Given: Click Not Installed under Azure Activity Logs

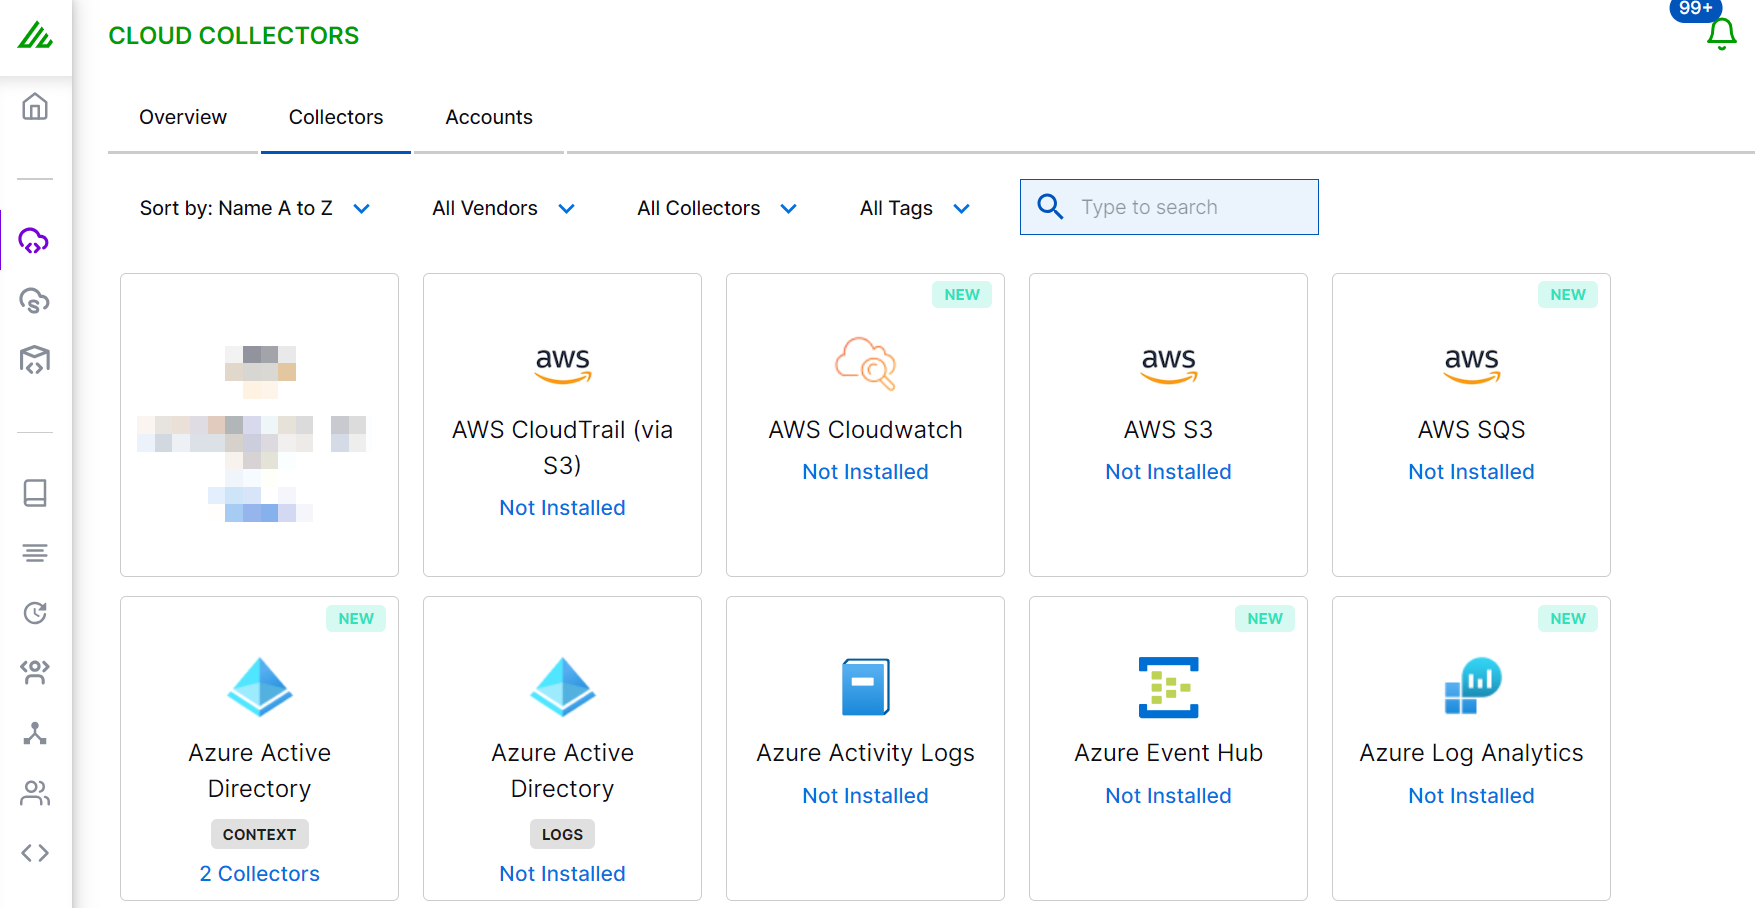Looking at the screenshot, I should click(865, 796).
